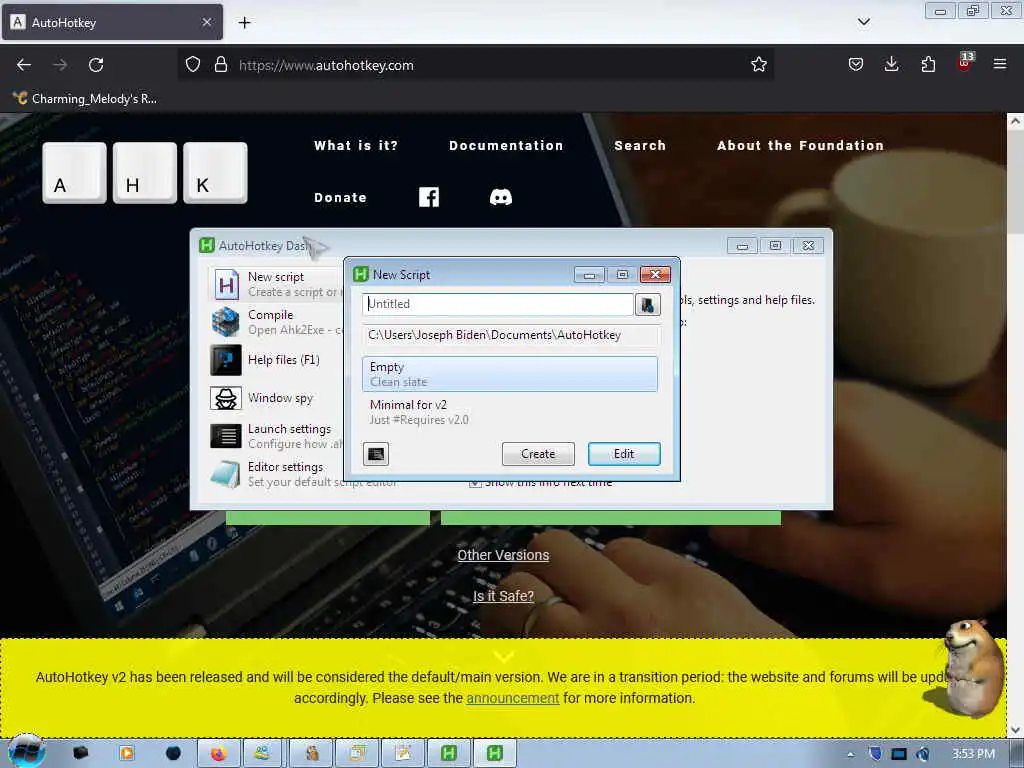
Task: Toggle the Show this info next time checkbox
Action: pyautogui.click(x=475, y=484)
